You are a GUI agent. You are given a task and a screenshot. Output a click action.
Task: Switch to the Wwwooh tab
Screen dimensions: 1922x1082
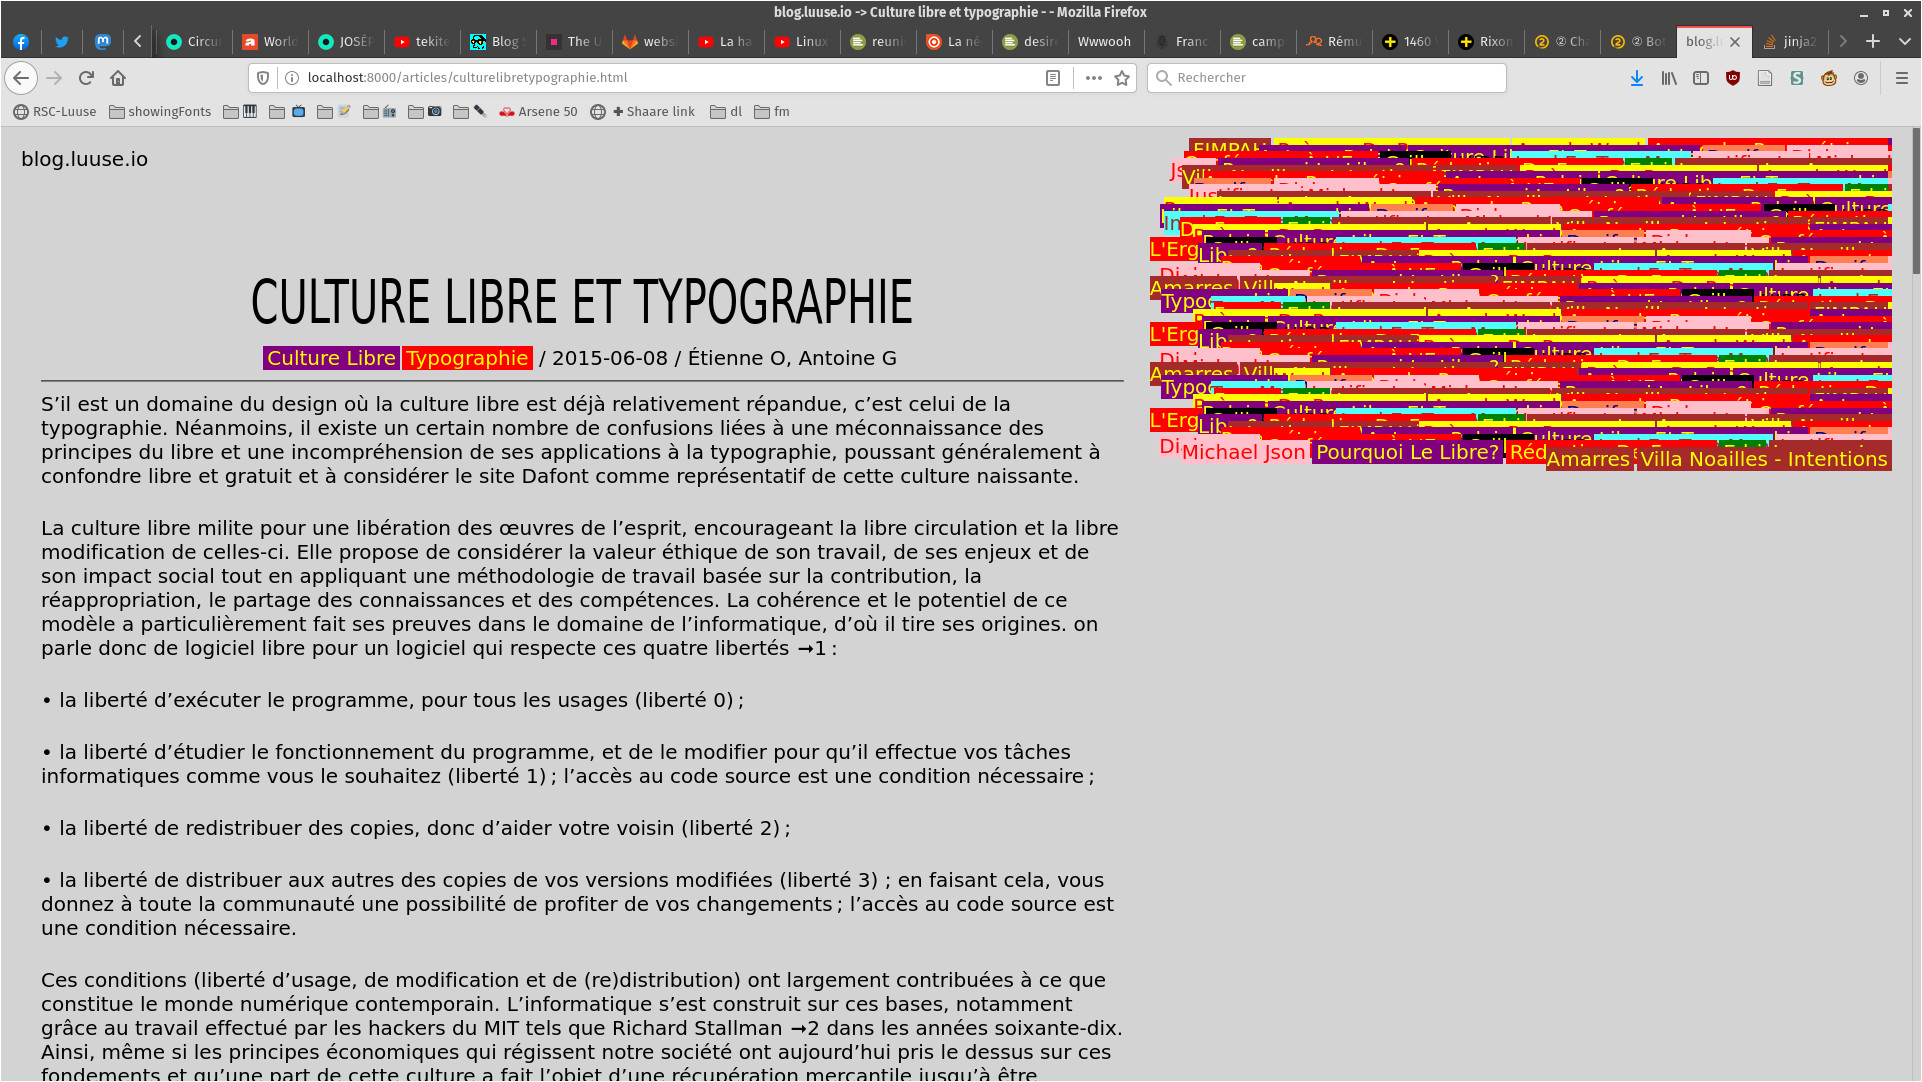(x=1104, y=41)
